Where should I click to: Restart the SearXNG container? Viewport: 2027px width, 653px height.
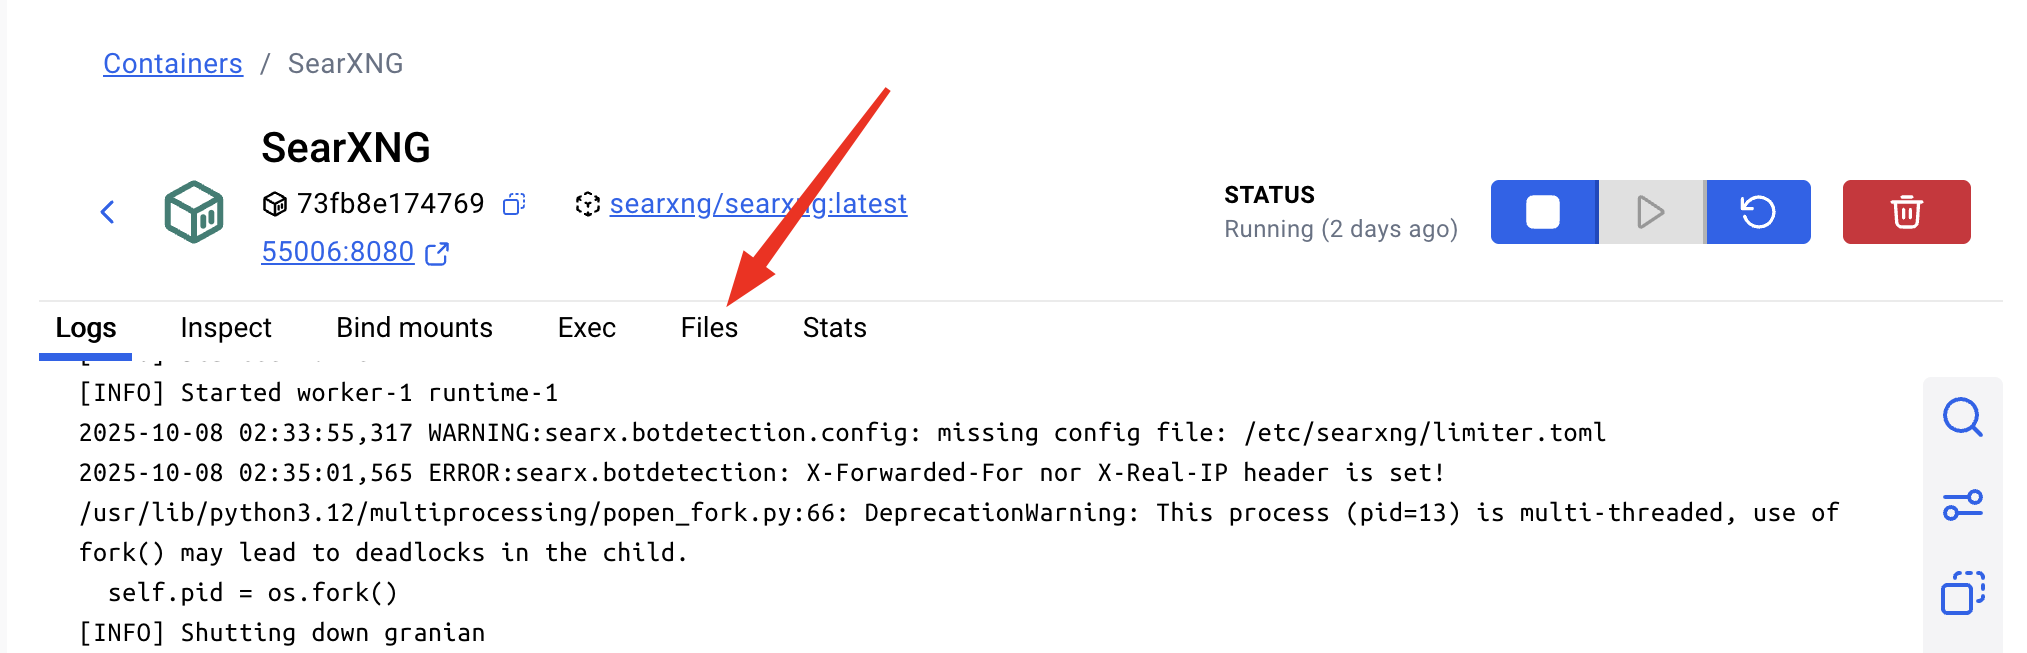pos(1758,212)
